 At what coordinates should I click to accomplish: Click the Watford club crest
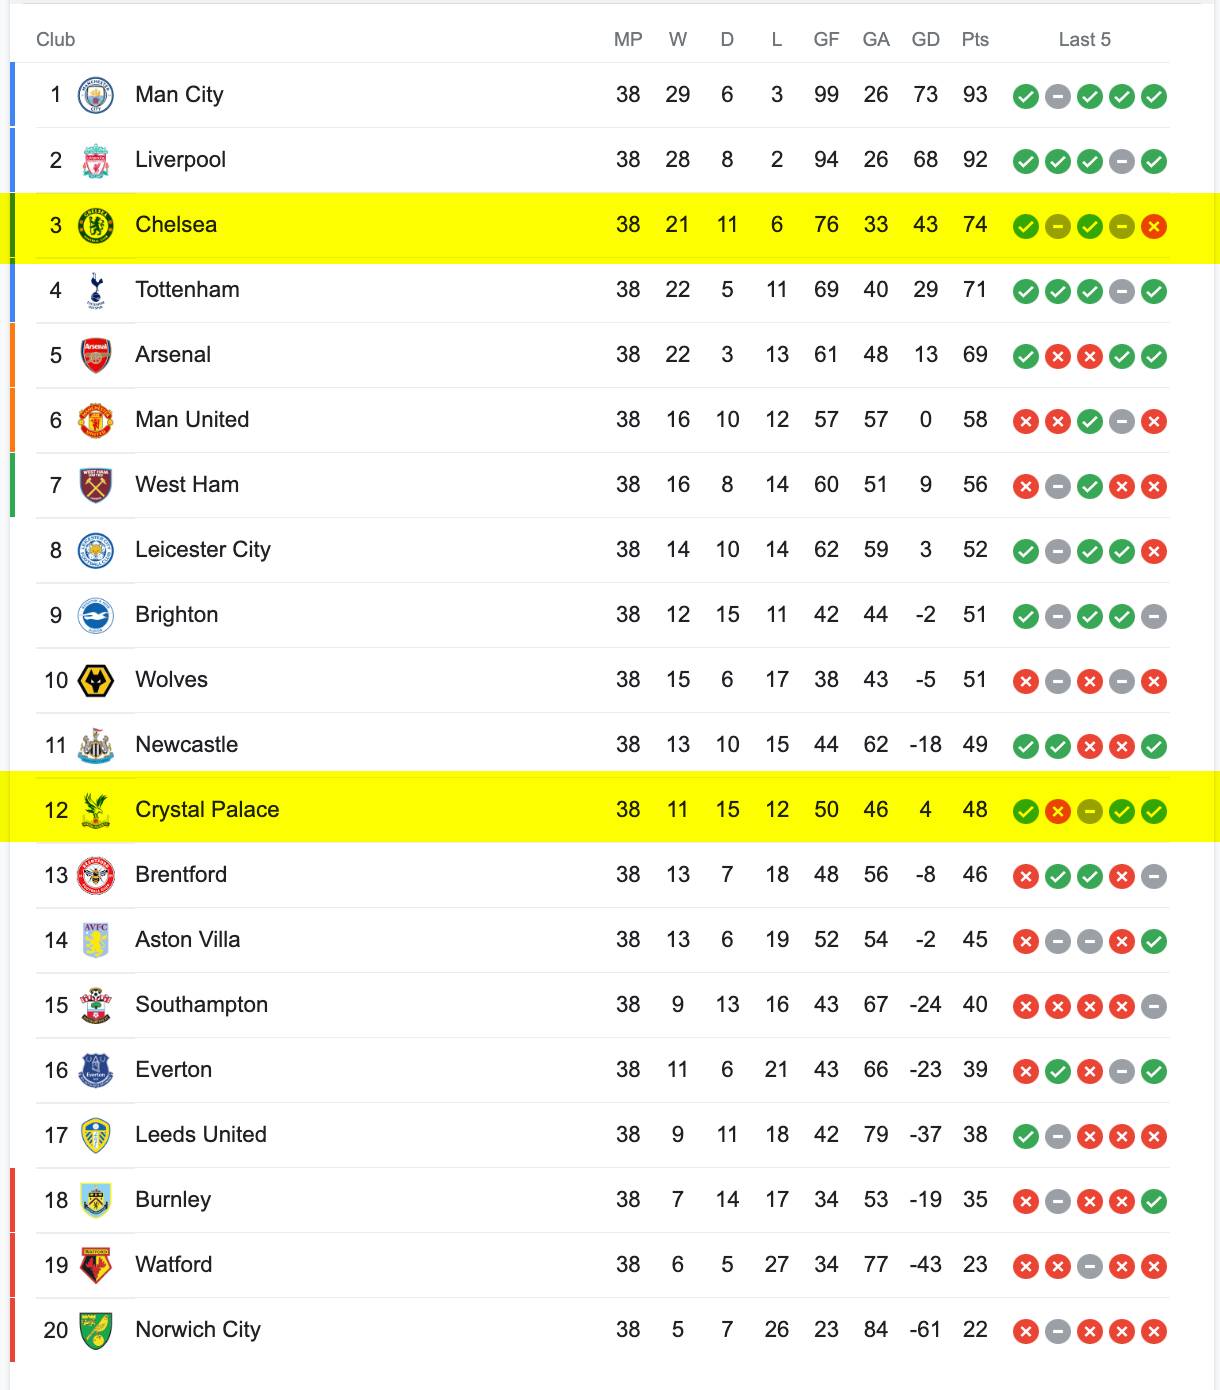pos(96,1265)
